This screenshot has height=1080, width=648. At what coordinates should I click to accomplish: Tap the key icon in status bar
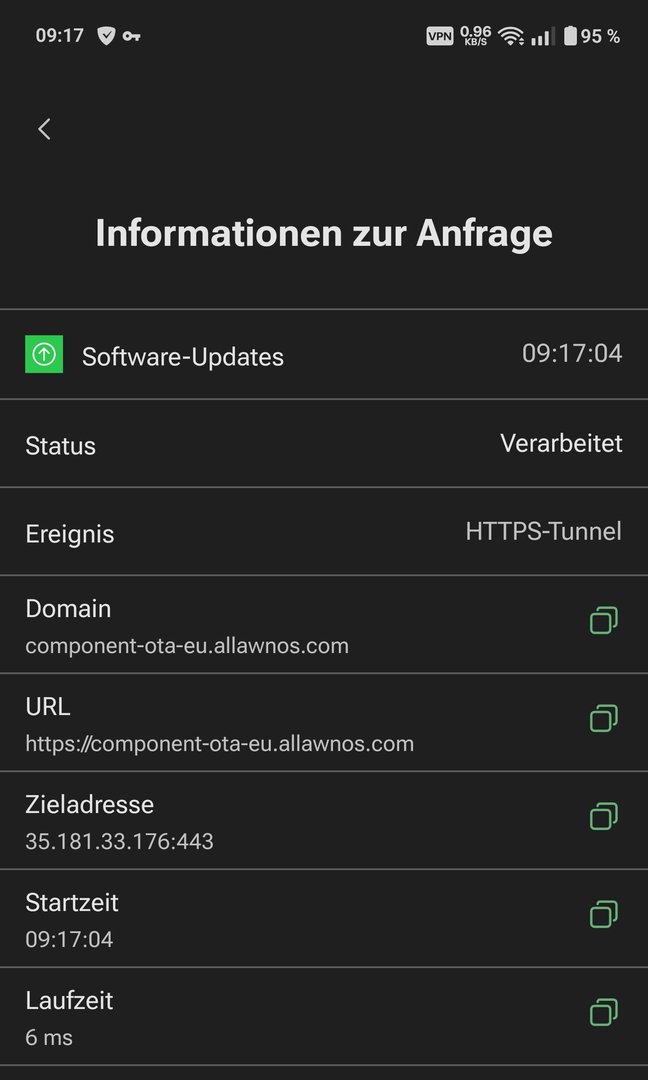(x=132, y=36)
